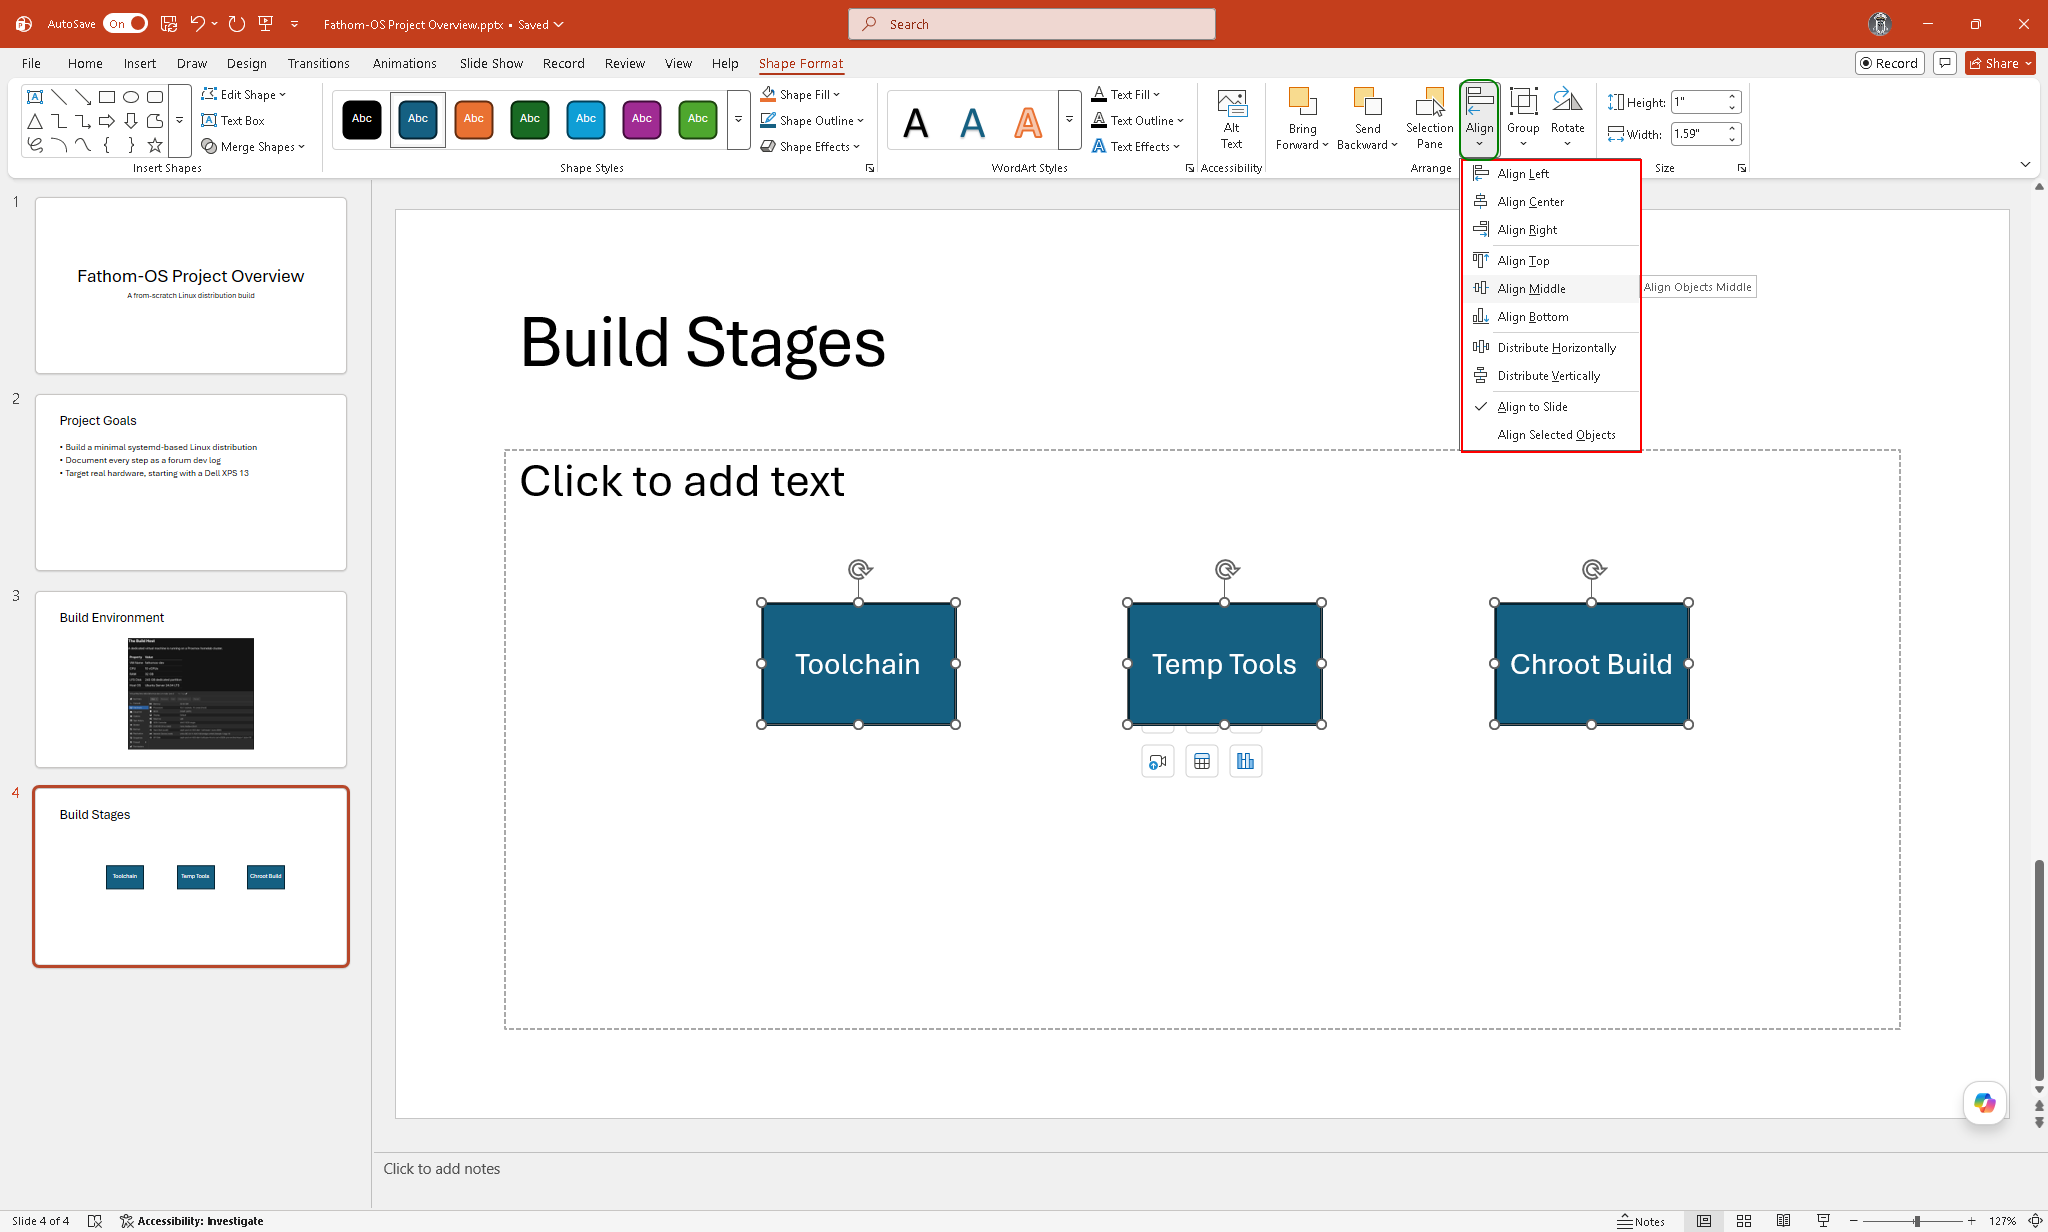2048x1232 pixels.
Task: Click the Undo icon
Action: click(197, 23)
